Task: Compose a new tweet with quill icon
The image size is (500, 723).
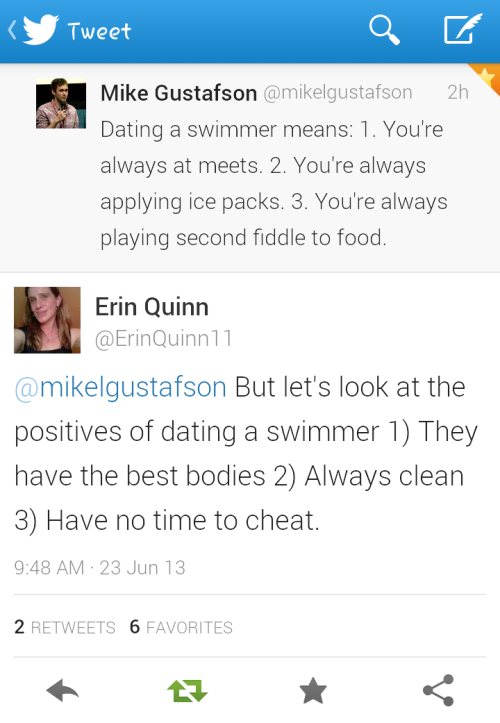Action: (x=463, y=29)
